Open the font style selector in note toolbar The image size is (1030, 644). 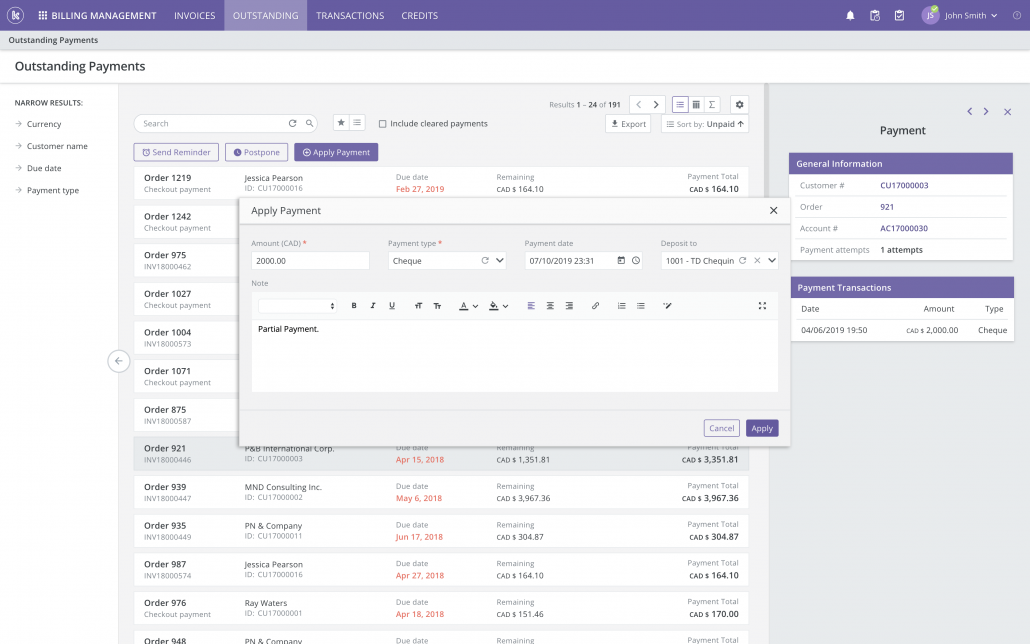[x=297, y=306]
